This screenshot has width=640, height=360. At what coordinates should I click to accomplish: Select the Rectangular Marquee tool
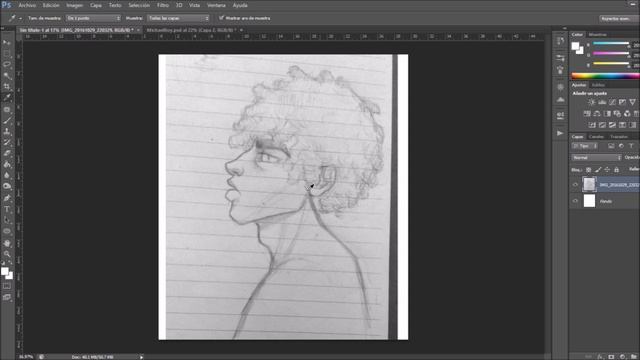[x=7, y=53]
